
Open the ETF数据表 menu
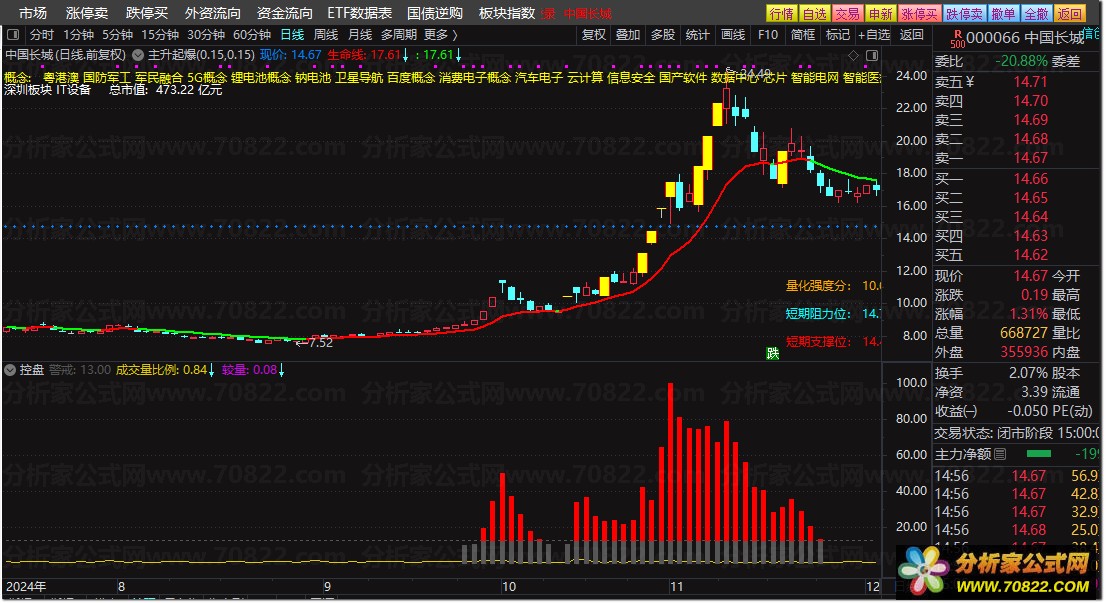360,13
